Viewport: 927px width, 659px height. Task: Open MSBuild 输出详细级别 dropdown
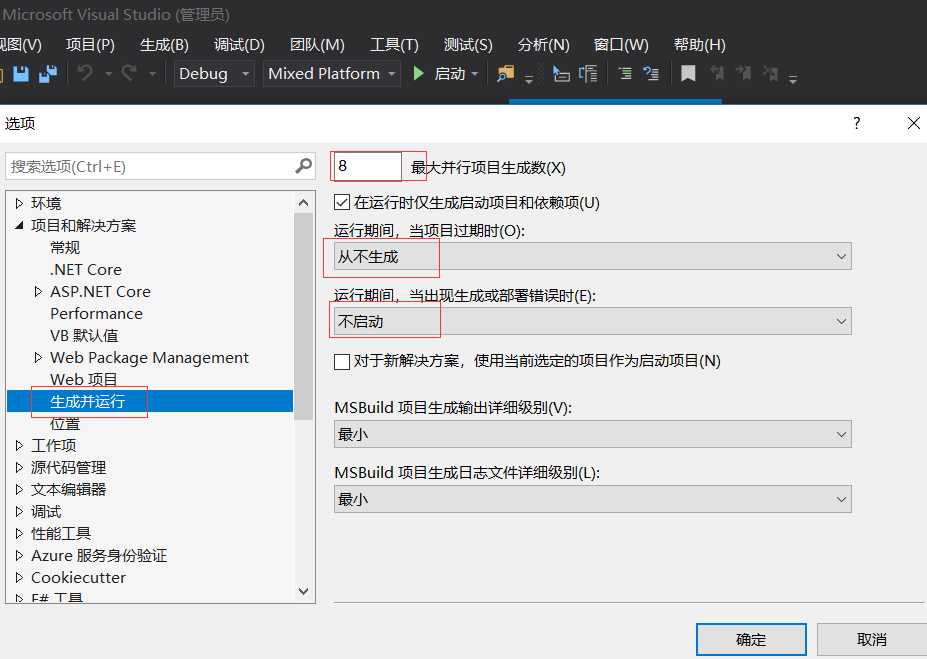pos(592,434)
